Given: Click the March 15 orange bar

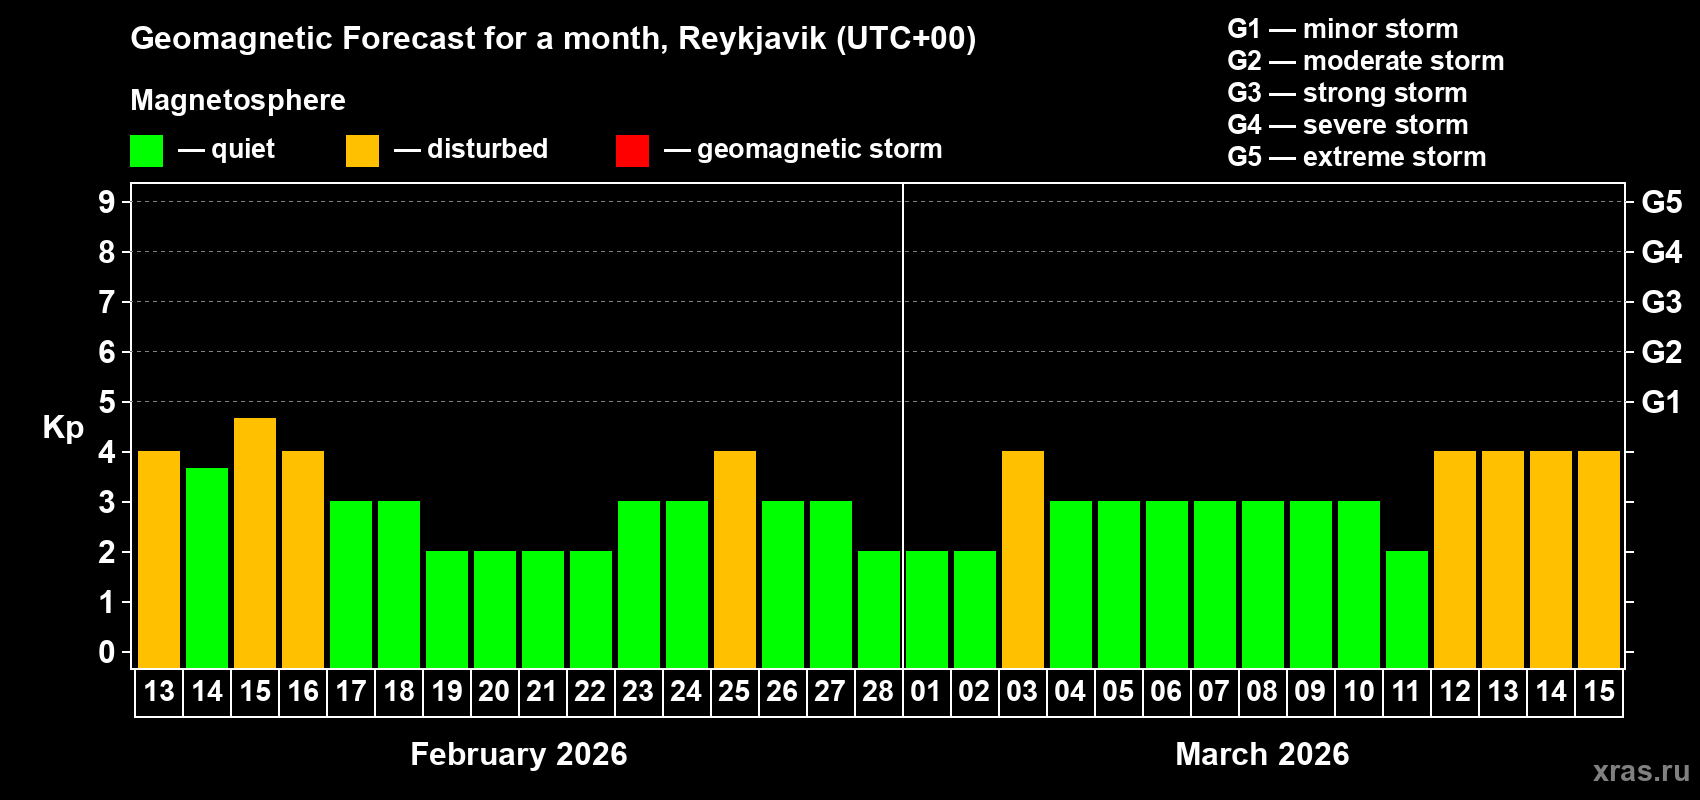Looking at the screenshot, I should (1599, 559).
